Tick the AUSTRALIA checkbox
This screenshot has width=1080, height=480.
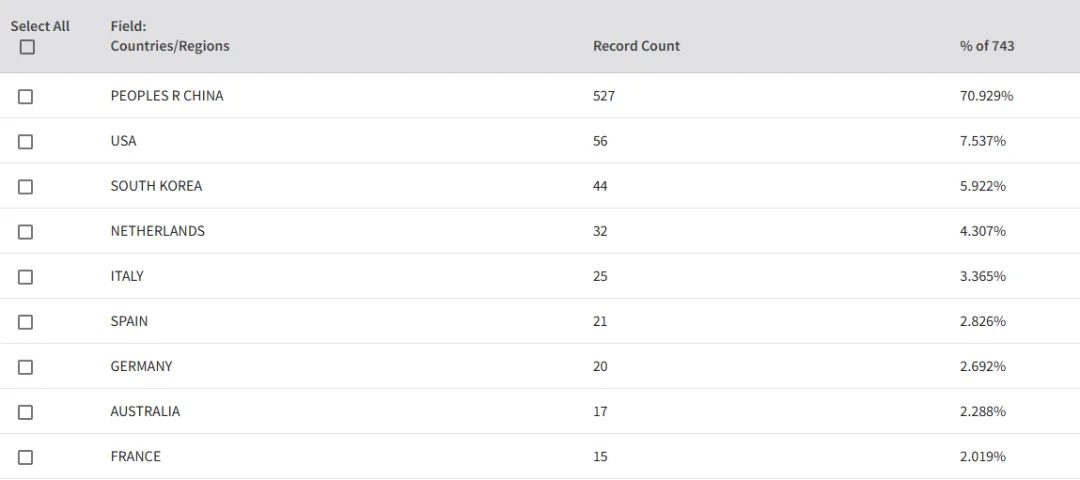pyautogui.click(x=25, y=413)
